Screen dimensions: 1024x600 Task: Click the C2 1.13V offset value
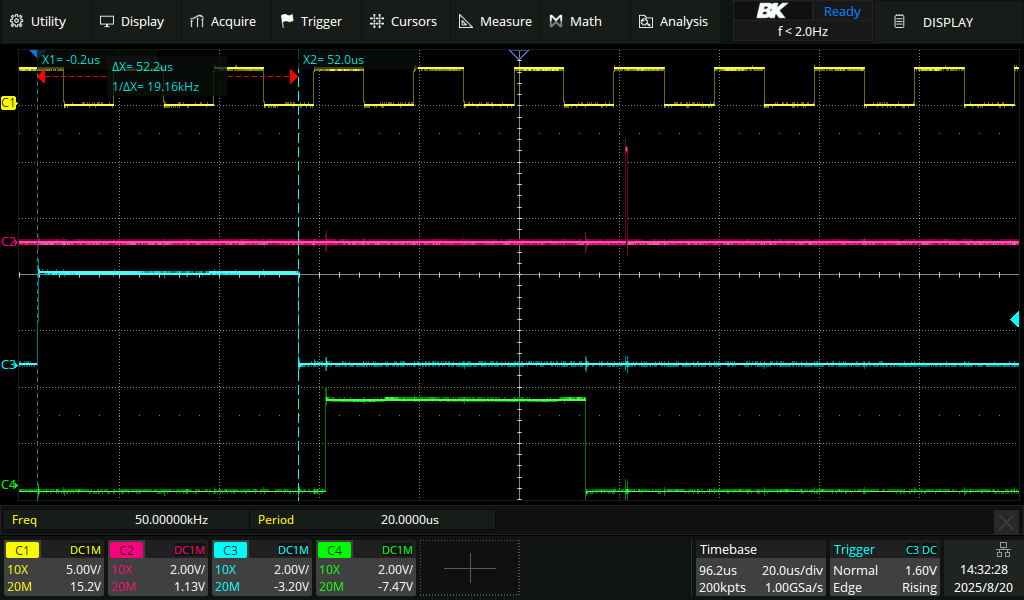click(x=189, y=587)
